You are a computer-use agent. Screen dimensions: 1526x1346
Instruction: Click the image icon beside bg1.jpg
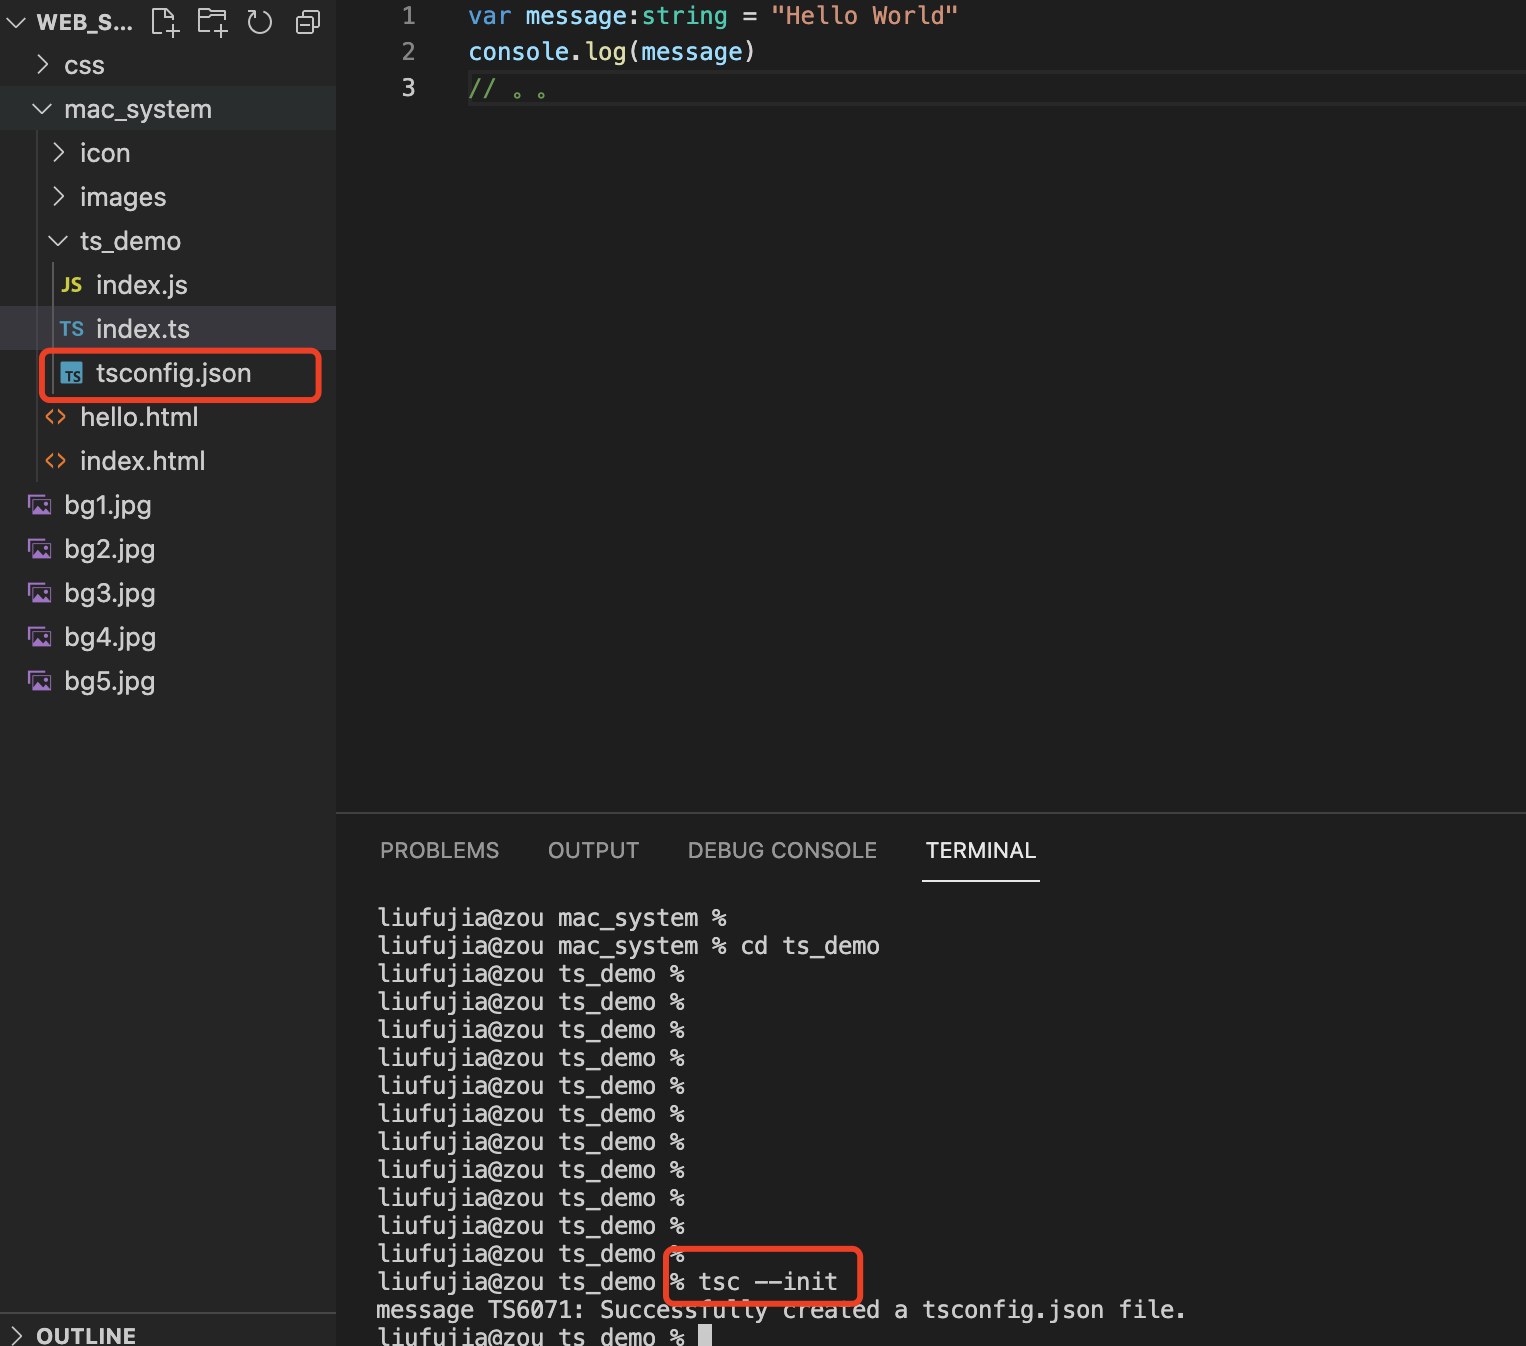click(39, 505)
